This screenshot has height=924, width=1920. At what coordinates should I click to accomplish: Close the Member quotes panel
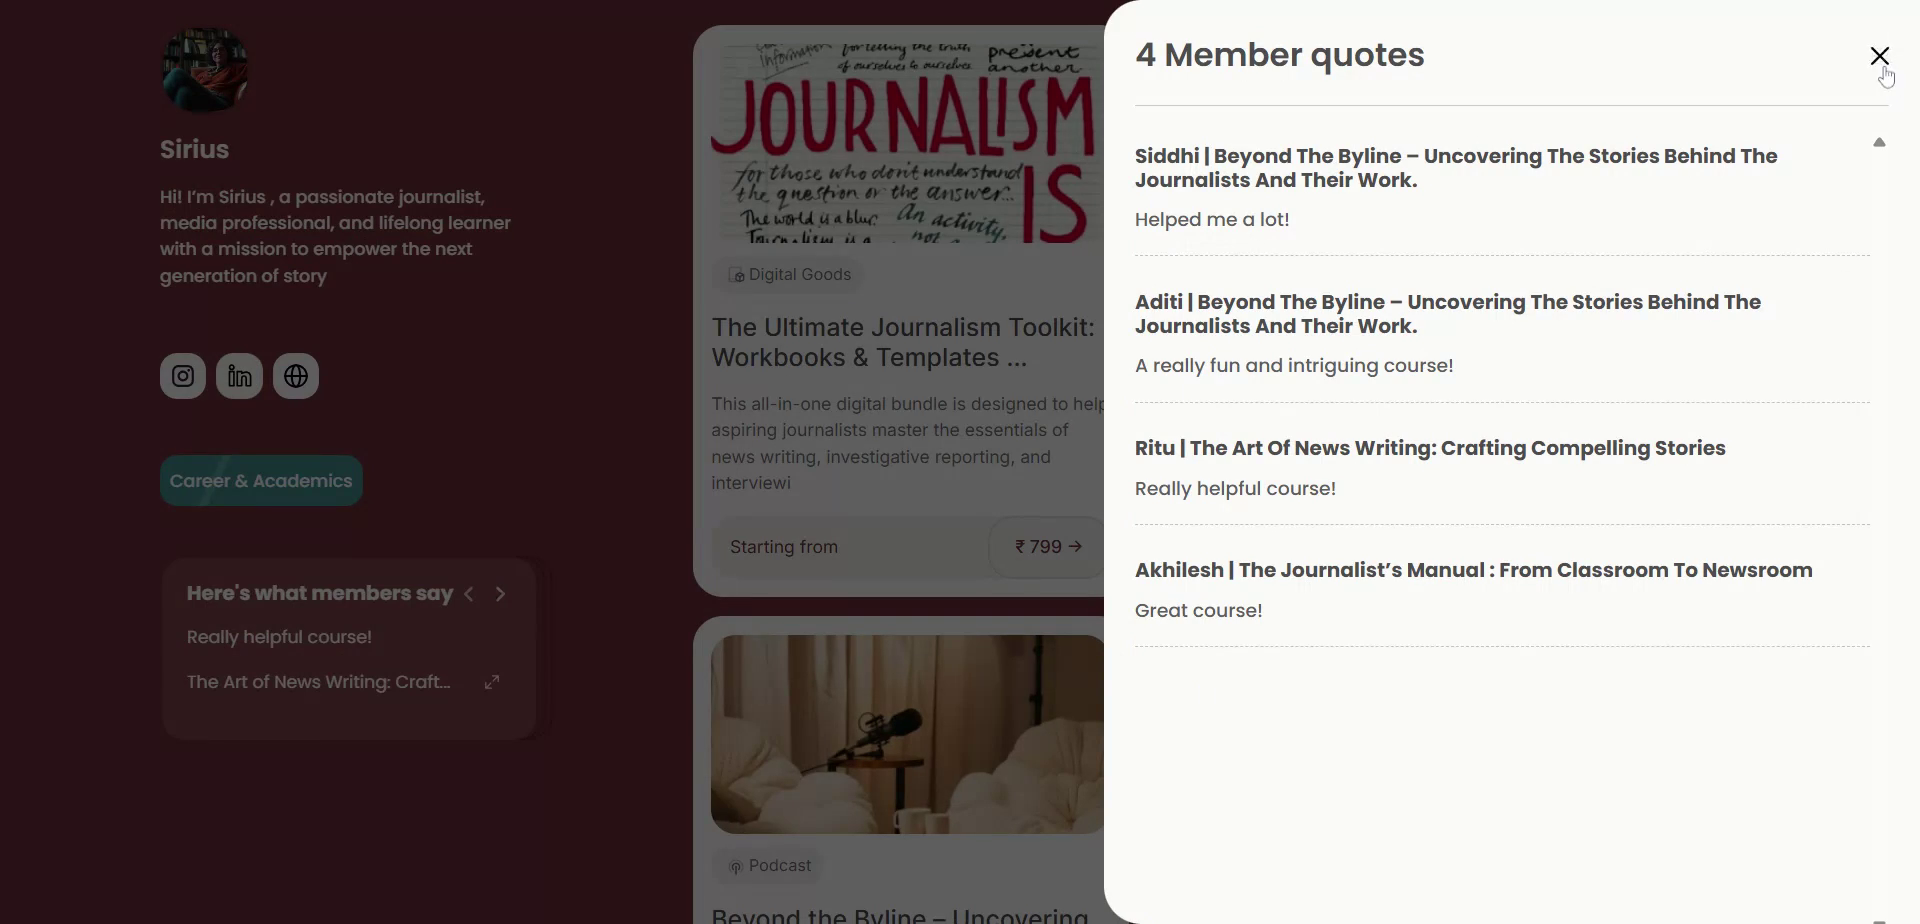tap(1879, 56)
